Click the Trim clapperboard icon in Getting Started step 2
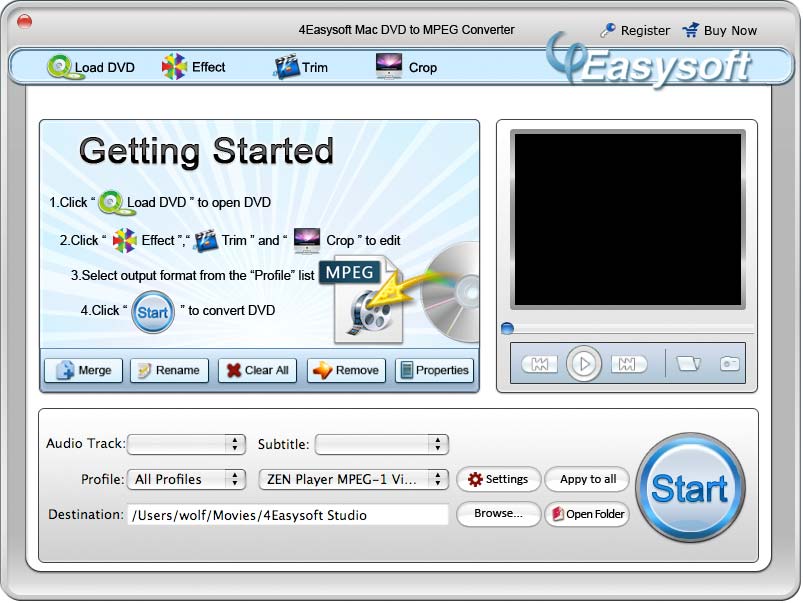The width and height of the screenshot is (803, 603). [206, 240]
